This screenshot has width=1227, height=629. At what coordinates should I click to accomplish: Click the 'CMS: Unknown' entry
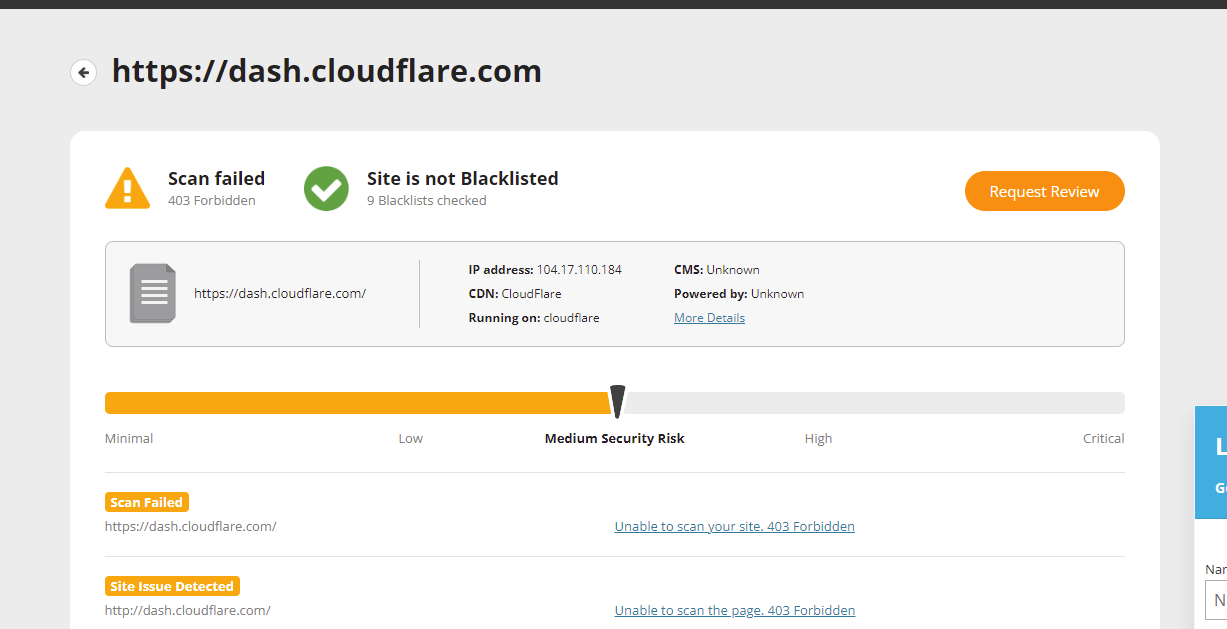[x=717, y=270]
